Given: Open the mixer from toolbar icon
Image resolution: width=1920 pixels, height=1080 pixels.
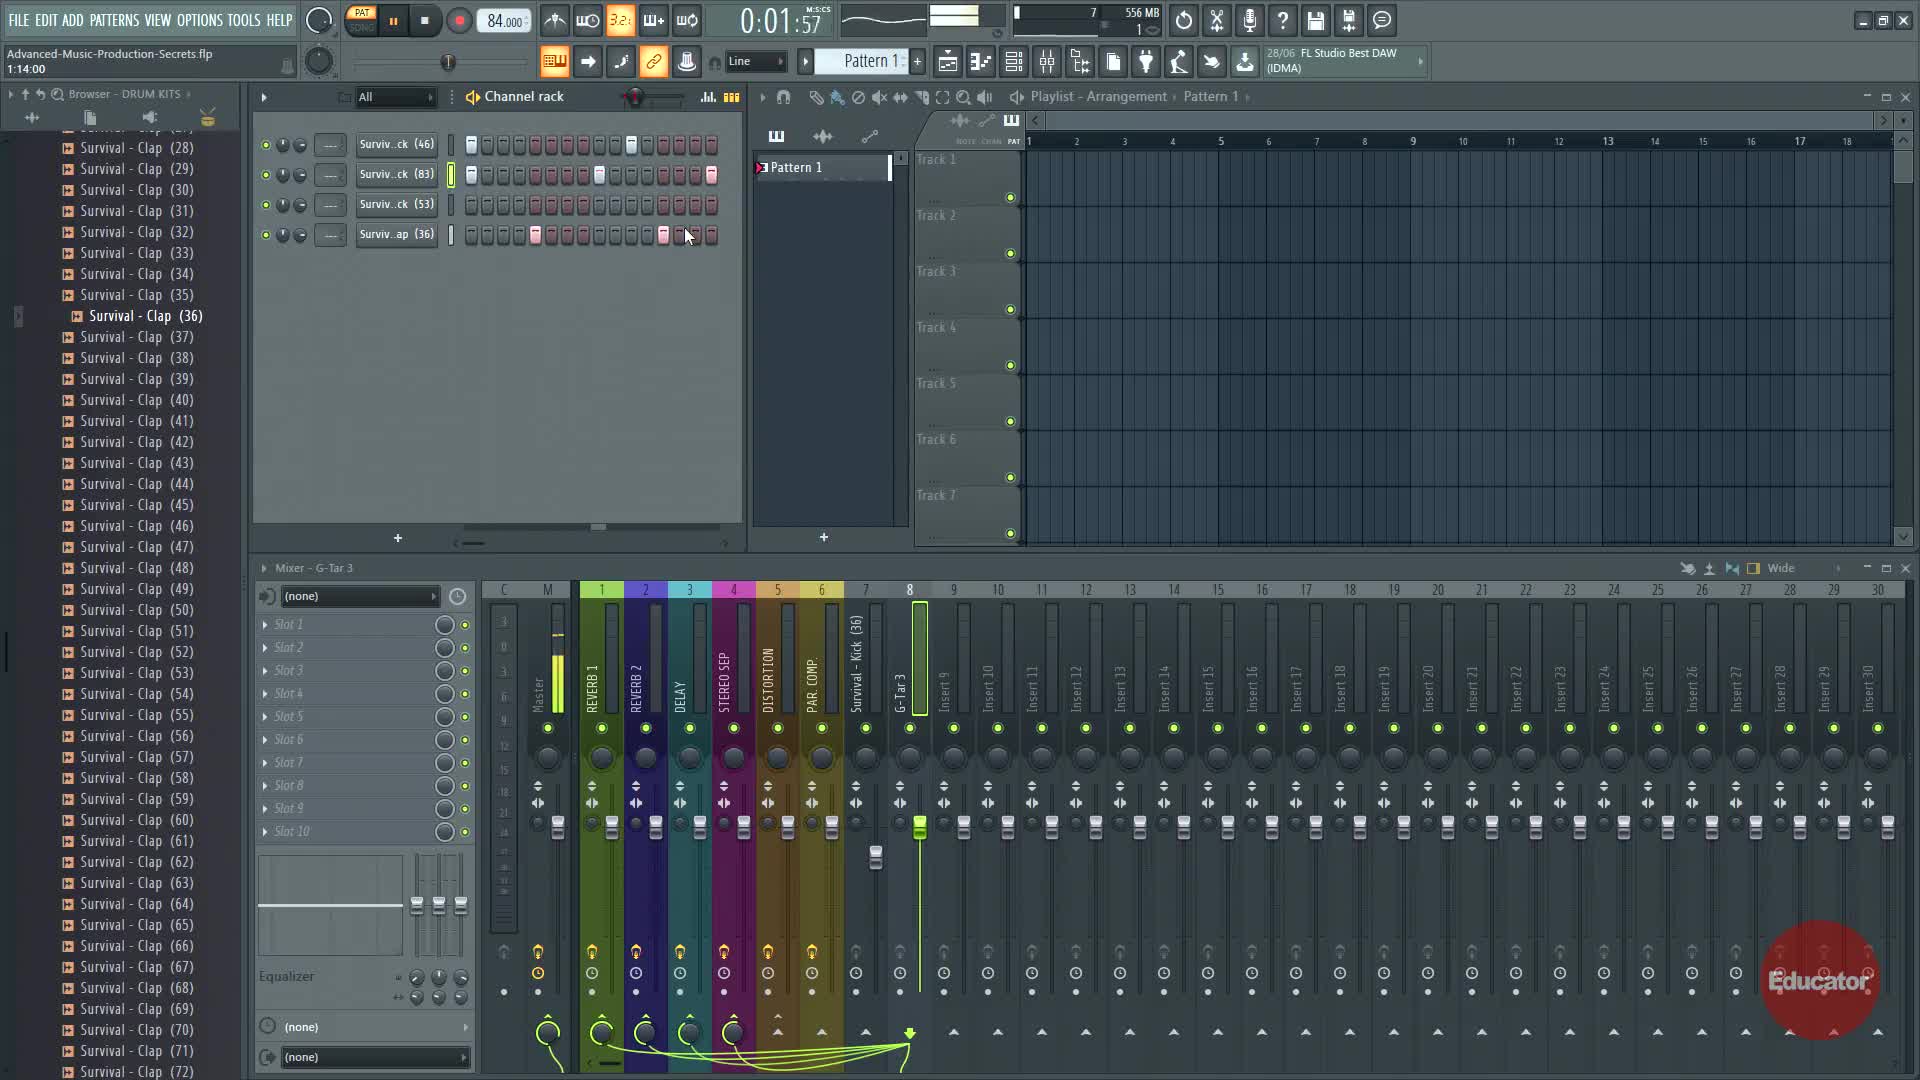Looking at the screenshot, I should (x=1047, y=62).
